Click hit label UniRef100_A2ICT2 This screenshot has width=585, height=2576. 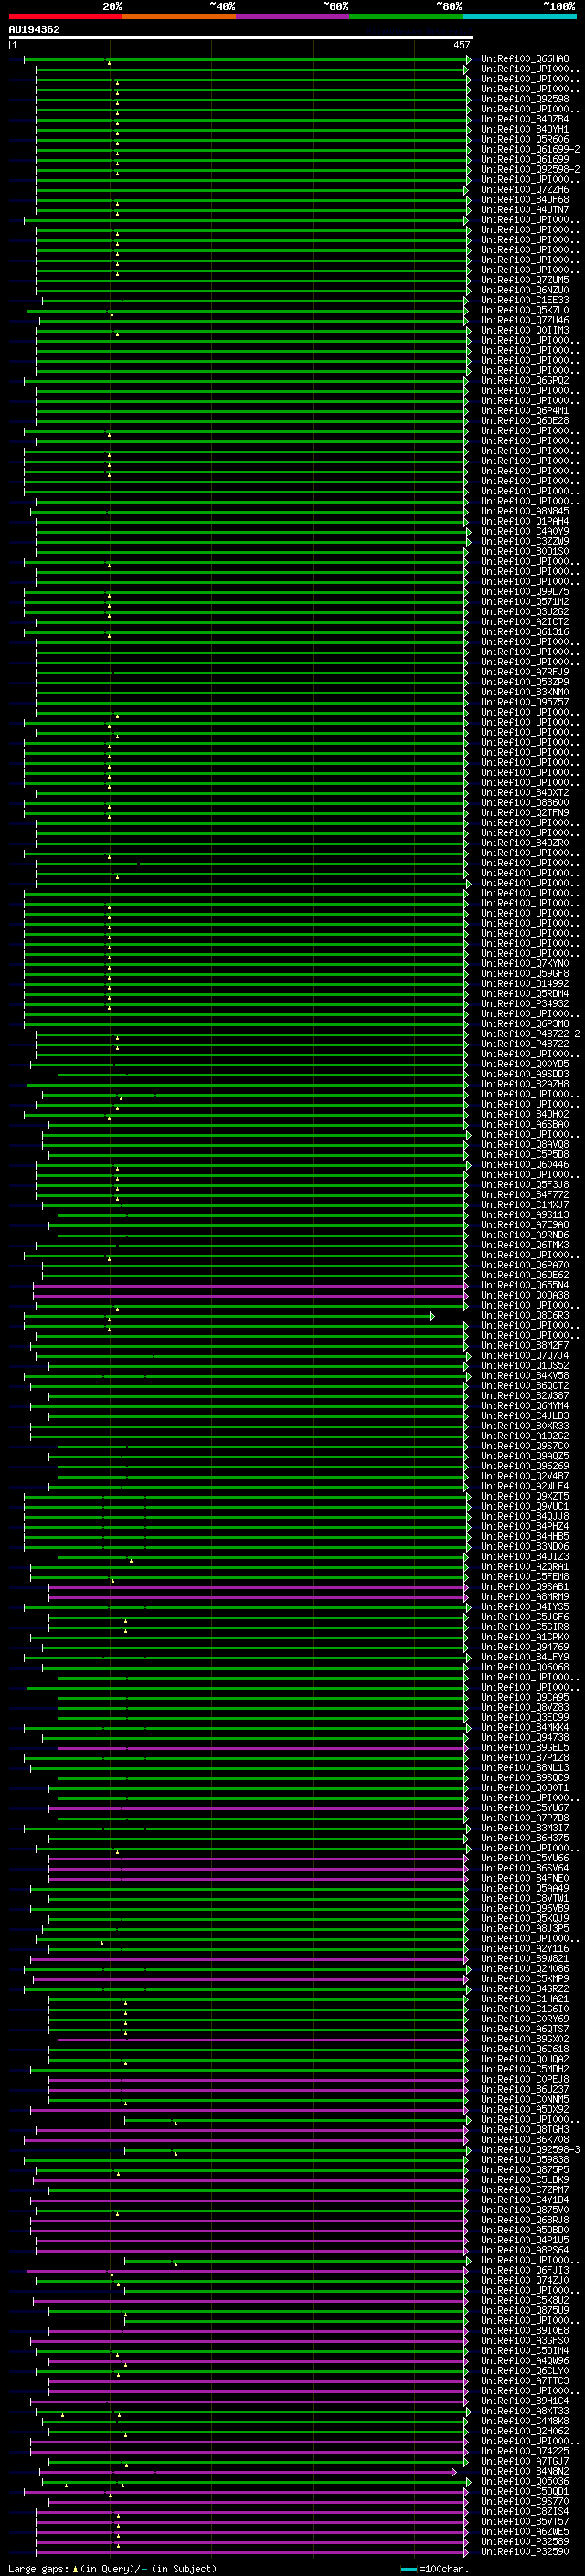point(524,622)
